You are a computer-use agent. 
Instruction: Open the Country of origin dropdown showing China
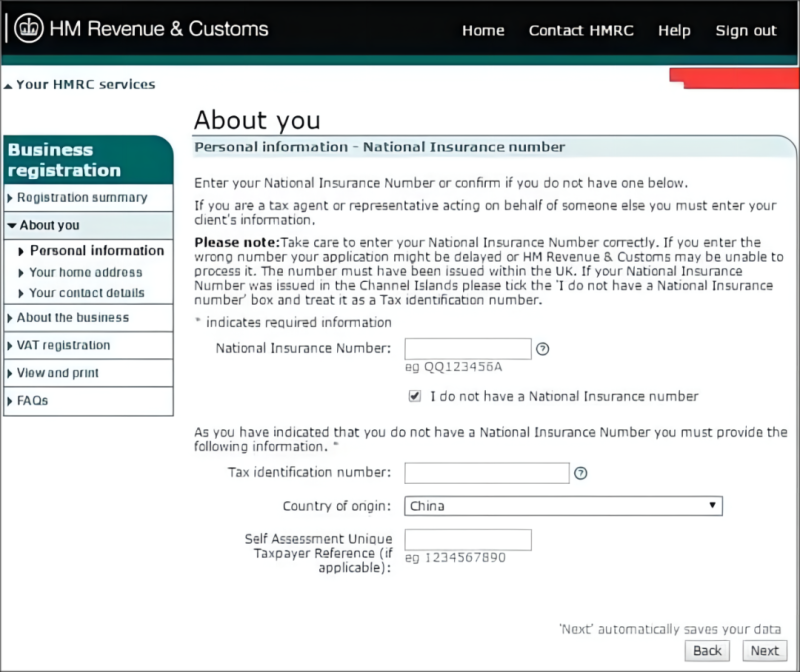[563, 506]
